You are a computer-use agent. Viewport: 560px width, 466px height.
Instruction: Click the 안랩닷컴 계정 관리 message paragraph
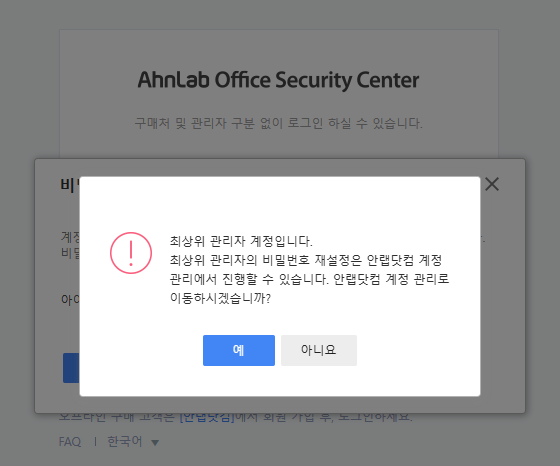[309, 269]
